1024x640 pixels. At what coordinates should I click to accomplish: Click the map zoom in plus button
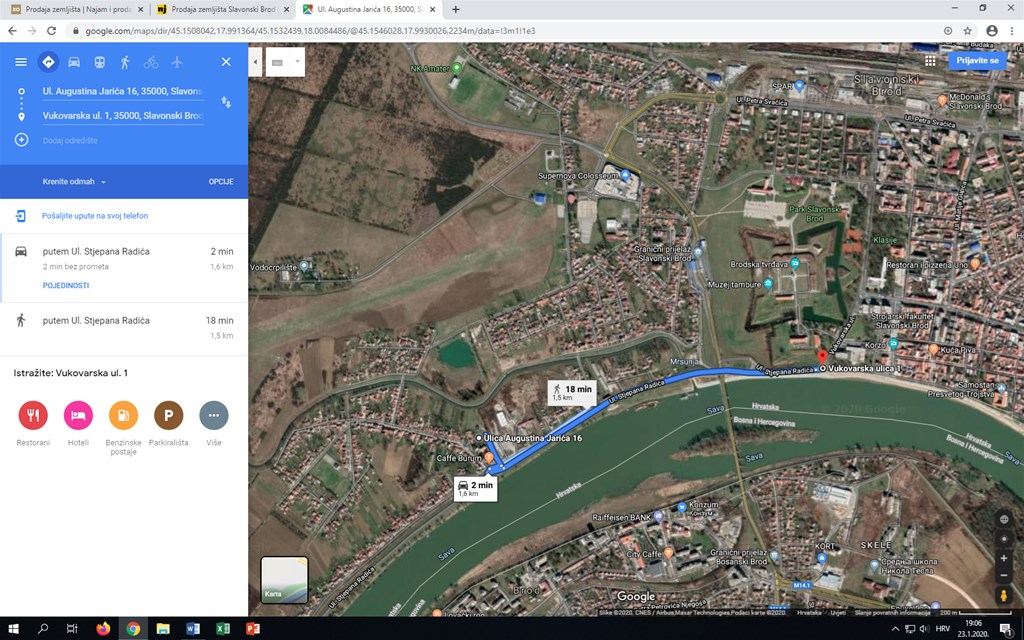pyautogui.click(x=1004, y=558)
